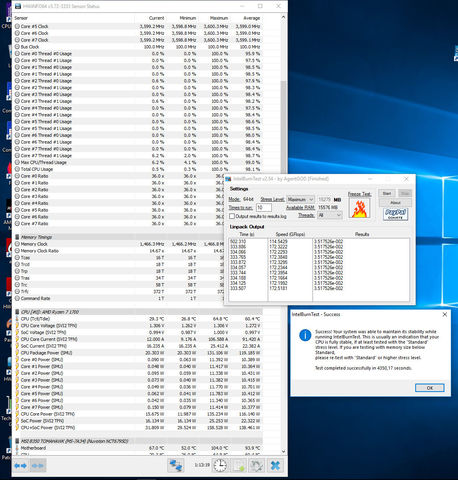Click the sensor icon beside Core #5 Clock
This screenshot has height=480, width=458.
click(17, 26)
